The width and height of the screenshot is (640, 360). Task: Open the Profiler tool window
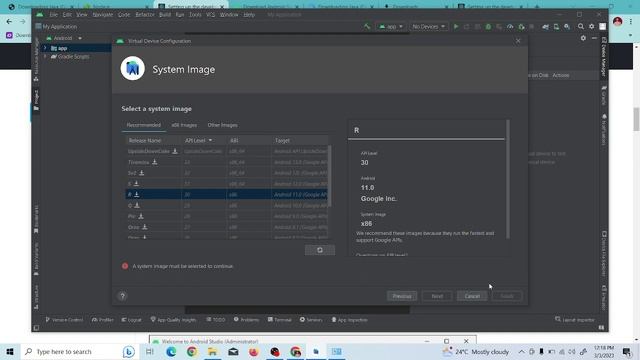click(x=102, y=320)
